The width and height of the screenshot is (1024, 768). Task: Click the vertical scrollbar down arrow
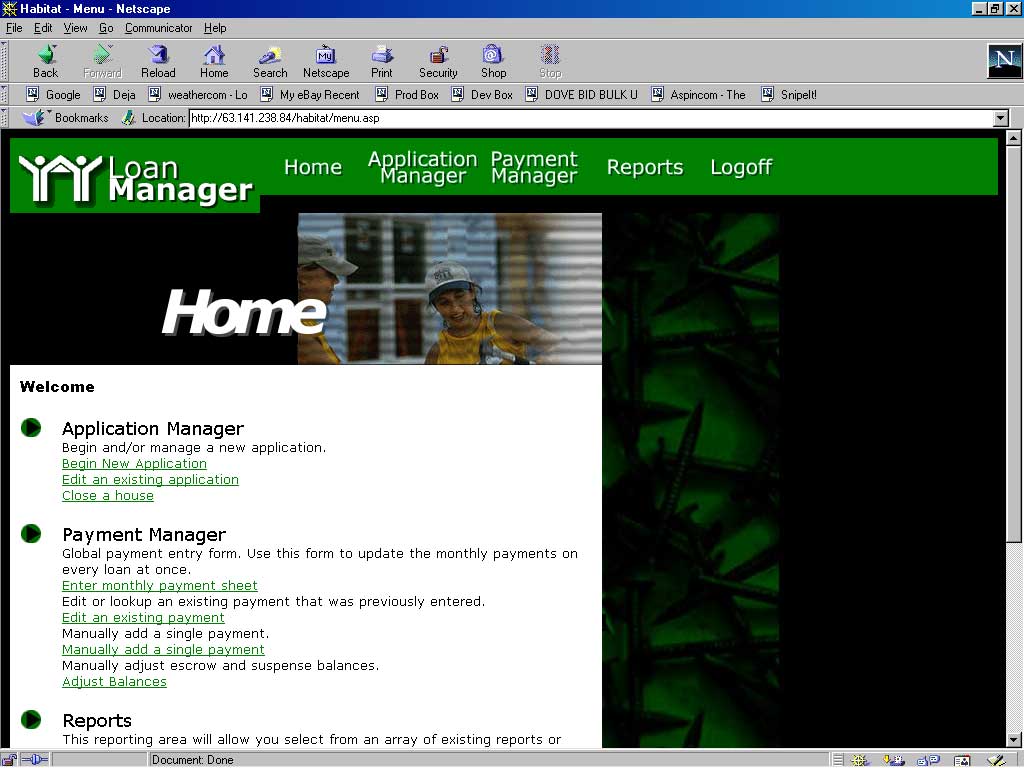click(1013, 740)
